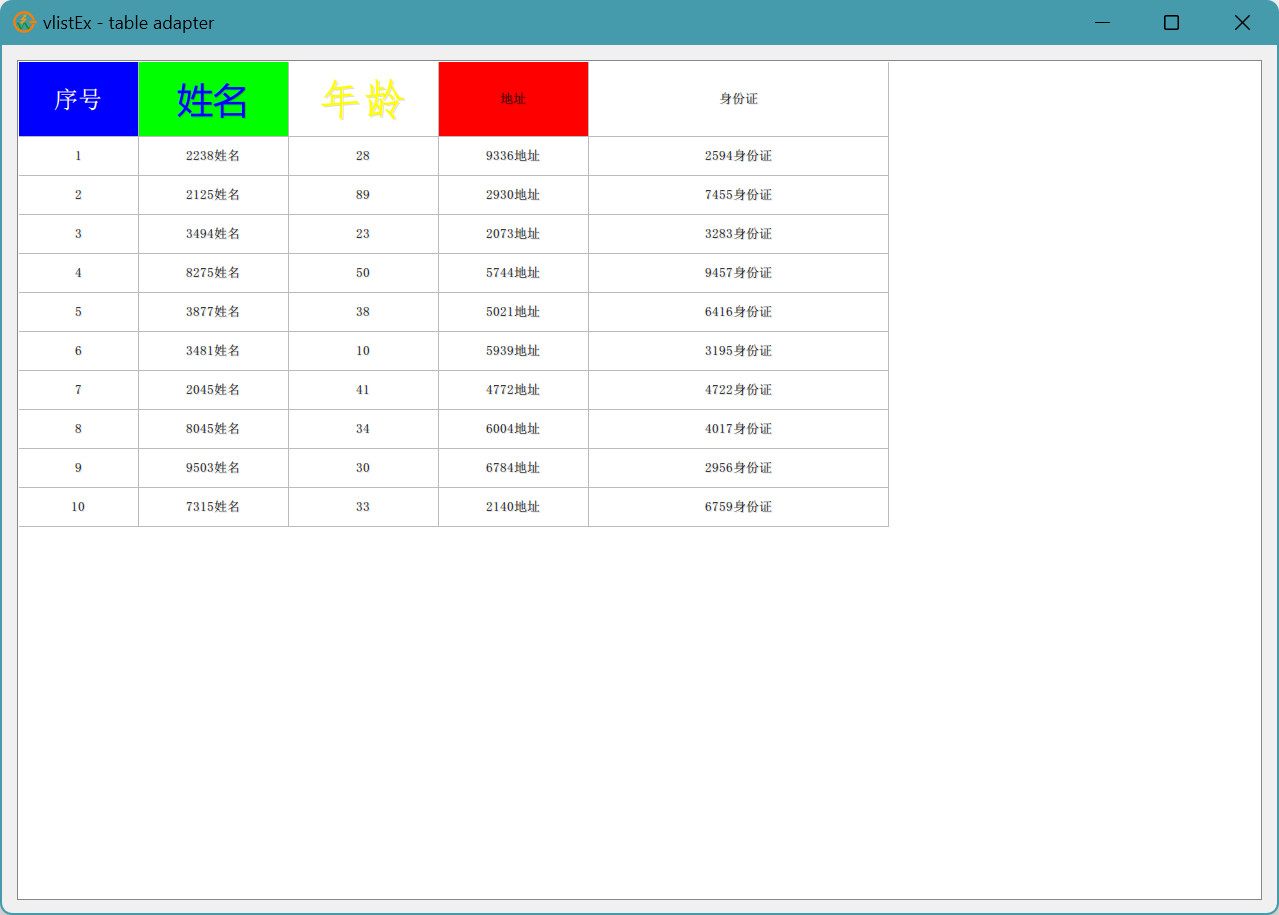Click age value 23

[363, 234]
